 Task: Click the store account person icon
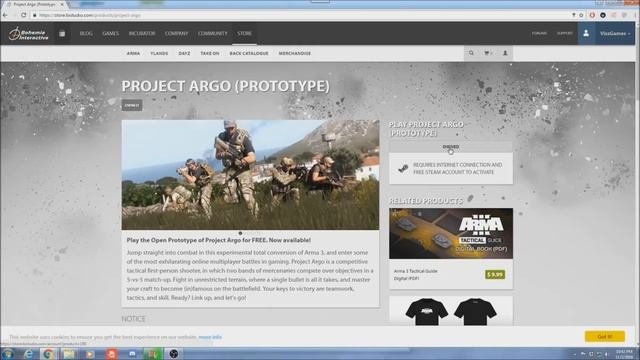[505, 53]
